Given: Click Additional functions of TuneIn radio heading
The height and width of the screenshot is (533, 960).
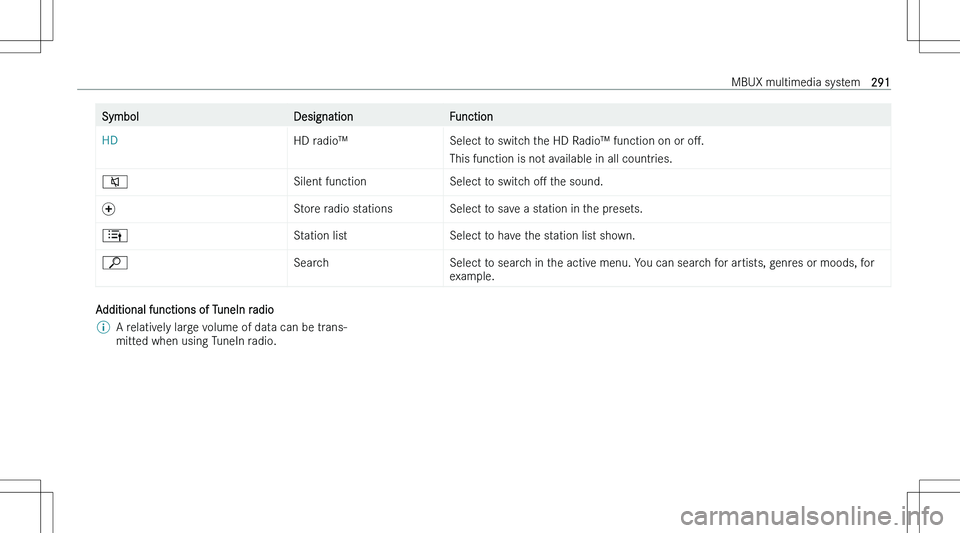Looking at the screenshot, I should [x=185, y=310].
